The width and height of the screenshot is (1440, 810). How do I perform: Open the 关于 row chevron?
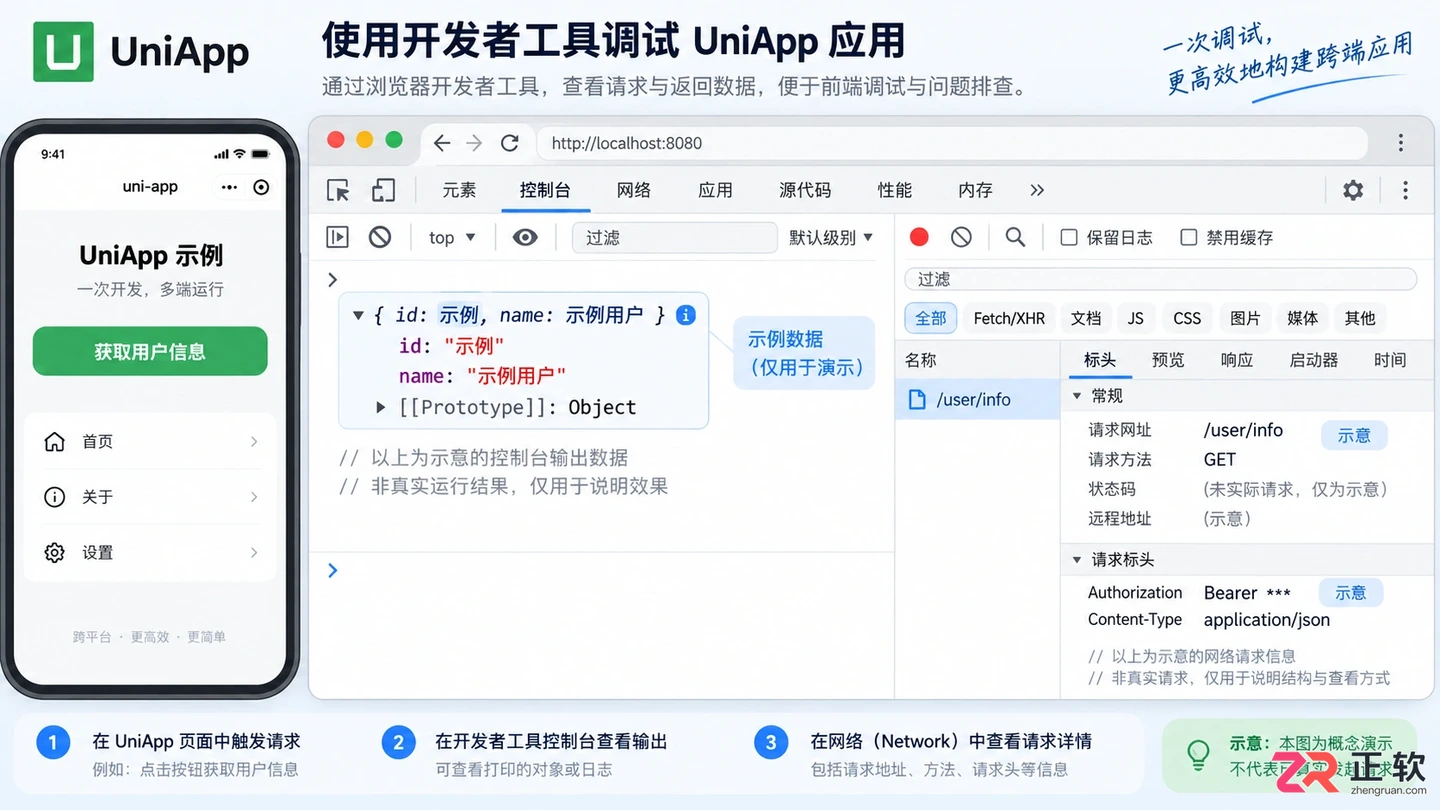click(x=254, y=497)
